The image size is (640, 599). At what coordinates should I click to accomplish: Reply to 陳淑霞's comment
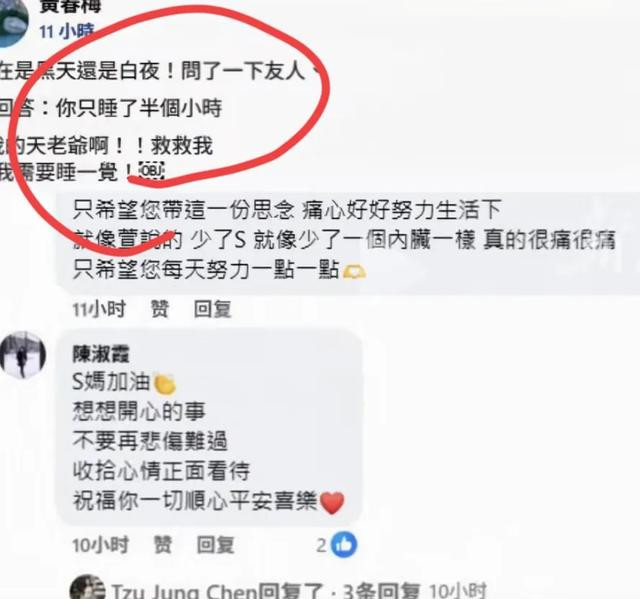(x=216, y=545)
